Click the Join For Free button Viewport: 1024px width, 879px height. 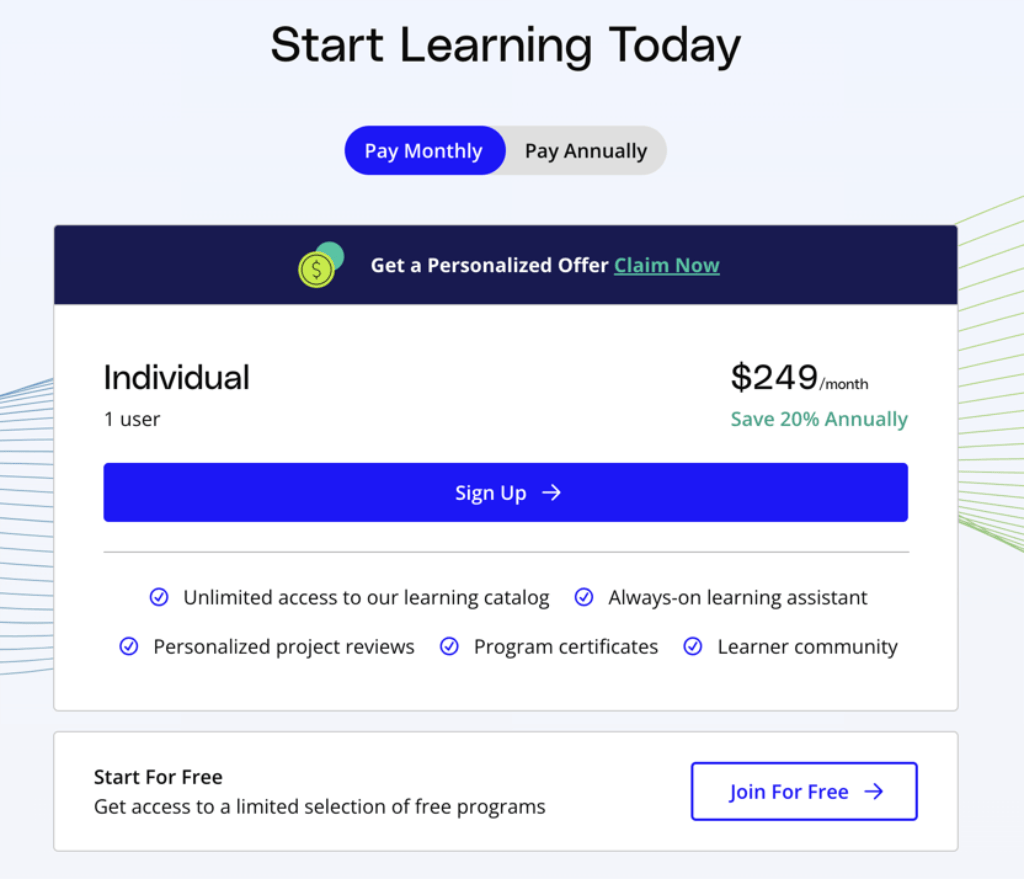[x=804, y=791]
